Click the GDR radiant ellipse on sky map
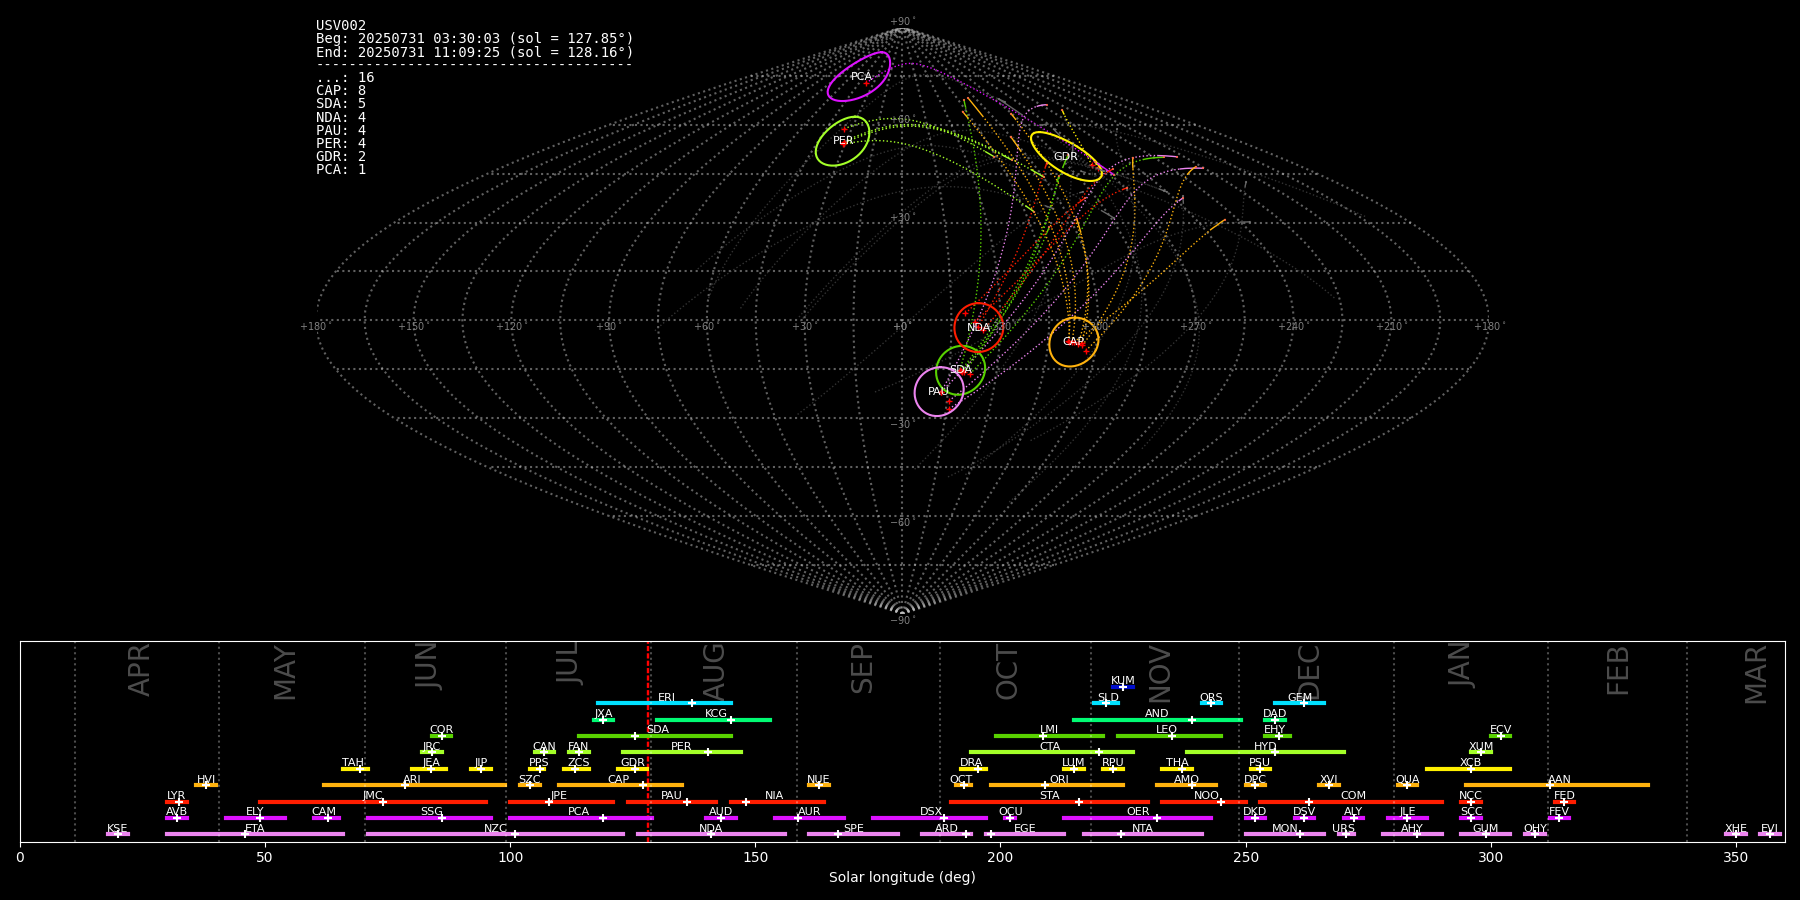 click(x=1066, y=156)
